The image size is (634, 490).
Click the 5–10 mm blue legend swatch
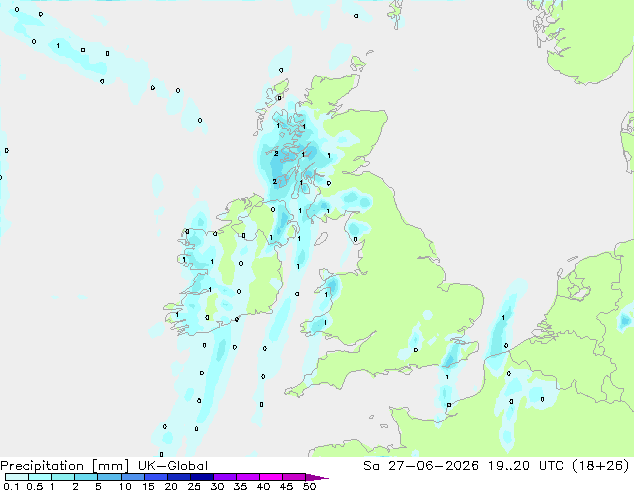pyautogui.click(x=109, y=477)
